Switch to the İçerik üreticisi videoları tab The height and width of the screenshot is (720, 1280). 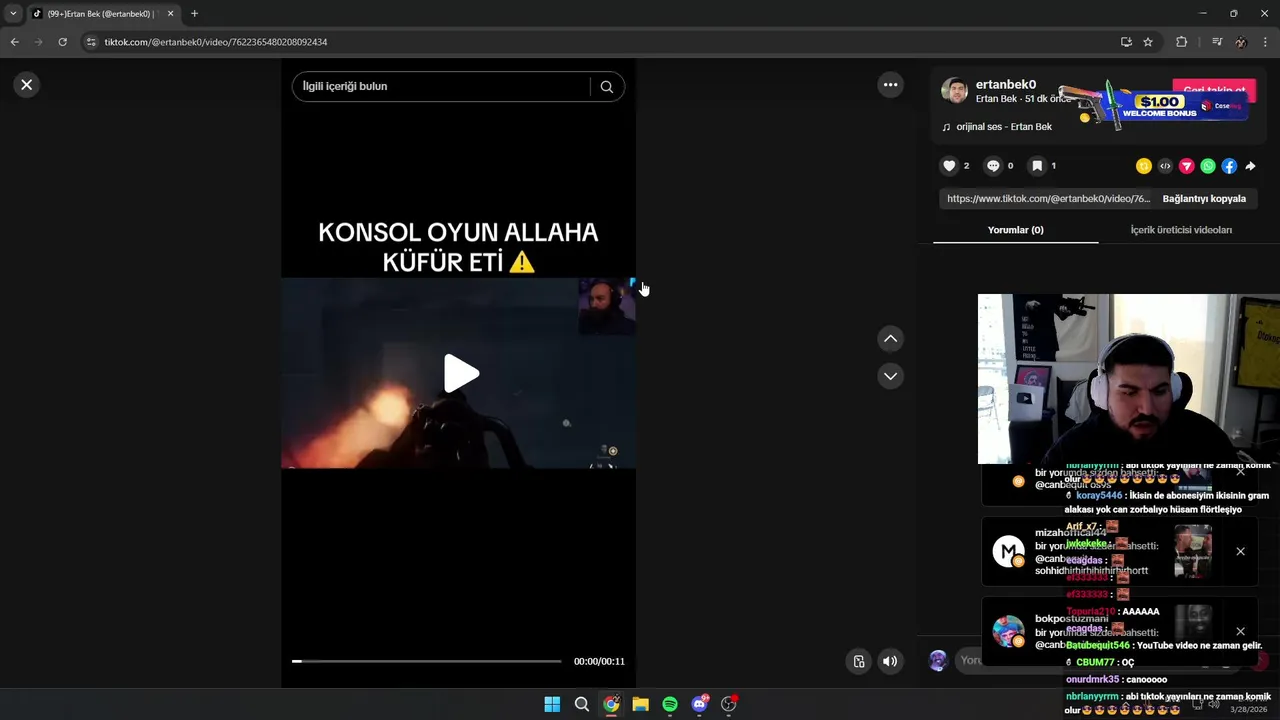click(x=1181, y=230)
